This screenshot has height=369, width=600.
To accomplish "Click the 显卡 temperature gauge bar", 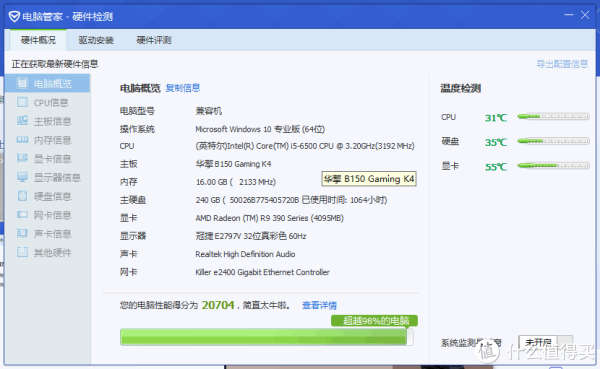I will [553, 166].
